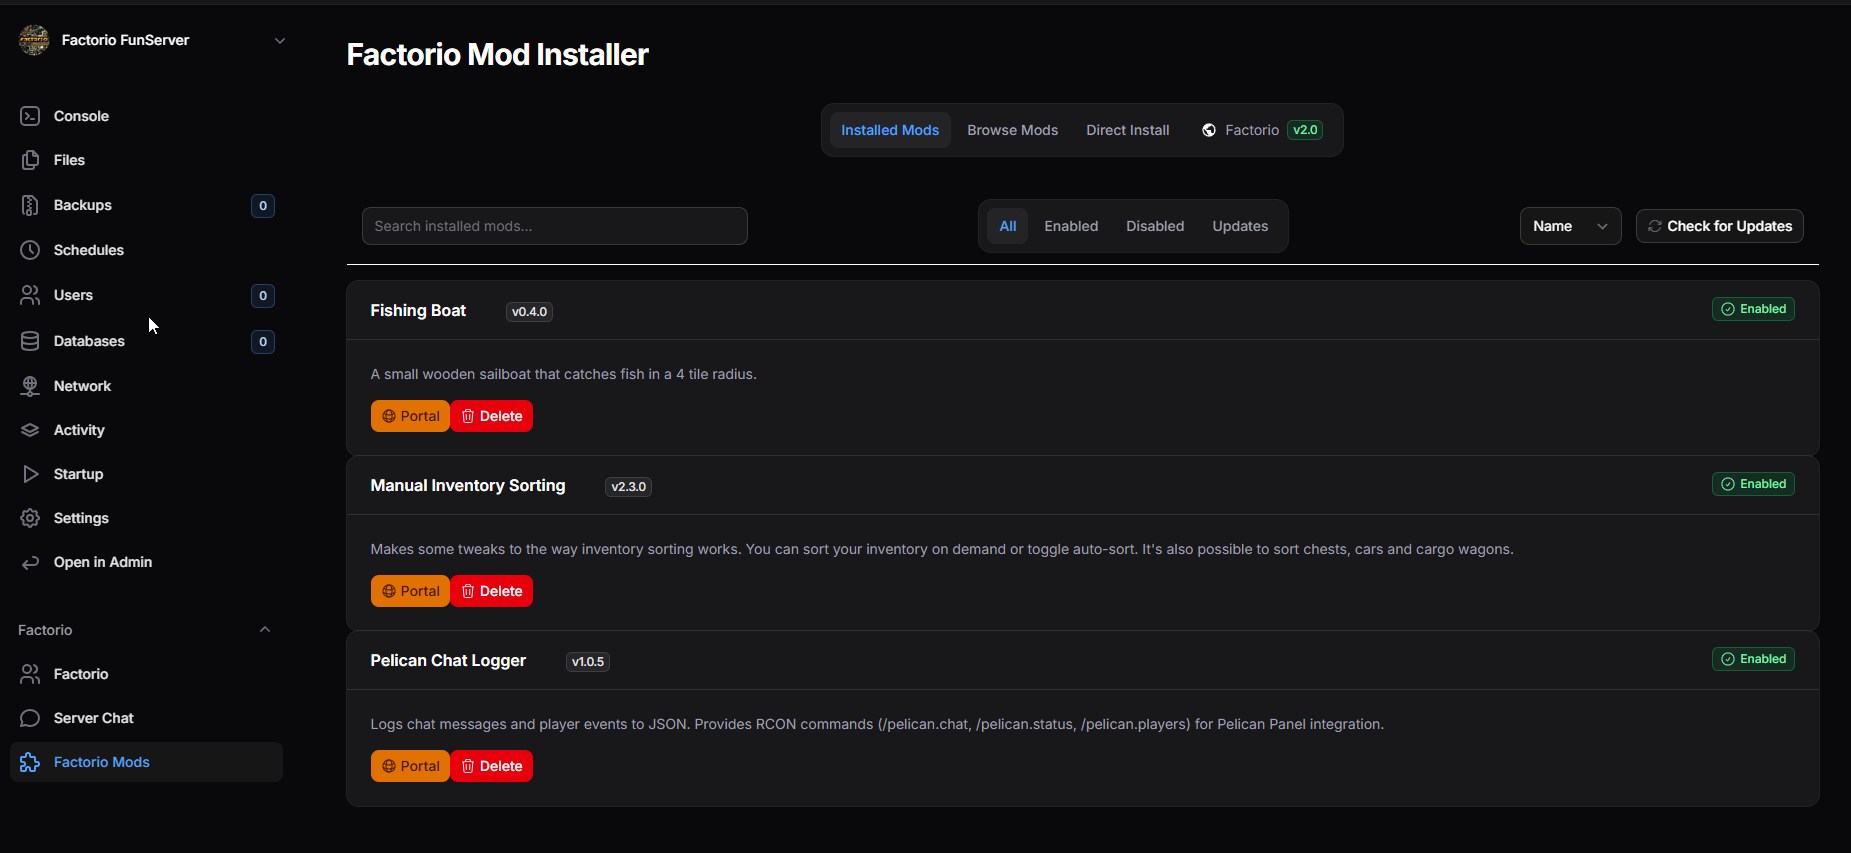
Task: Click the Backups archive icon
Action: [x=30, y=205]
